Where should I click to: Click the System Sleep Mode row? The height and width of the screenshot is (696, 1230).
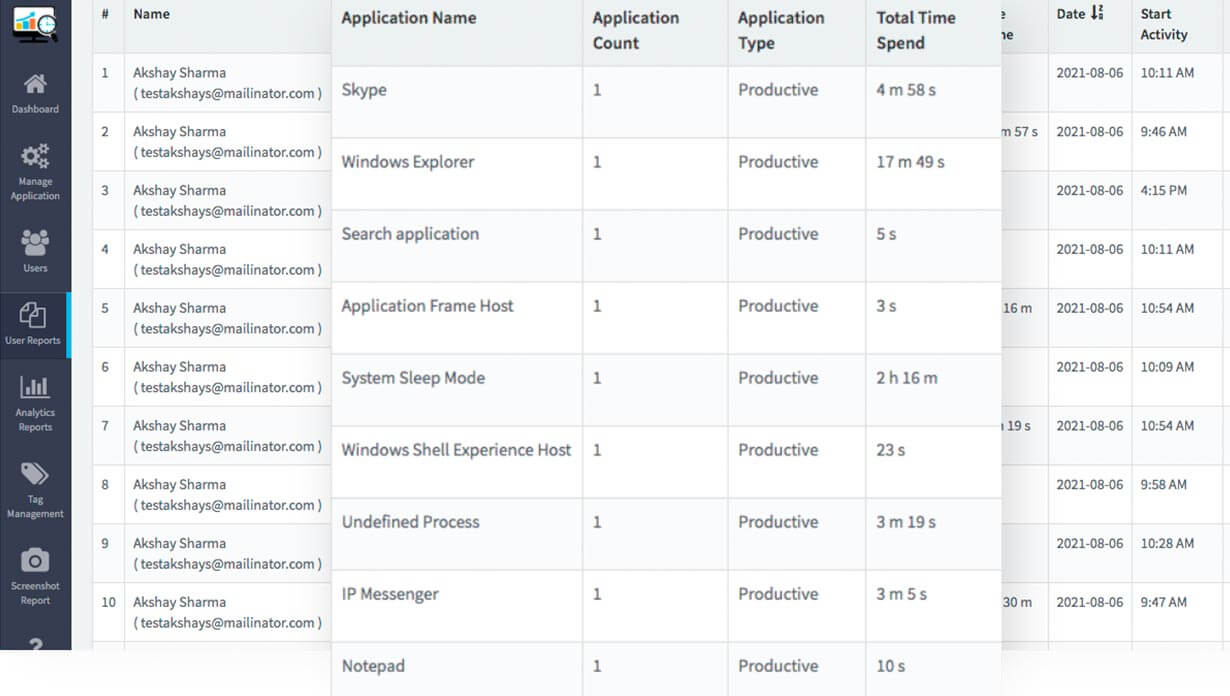[x=412, y=377]
